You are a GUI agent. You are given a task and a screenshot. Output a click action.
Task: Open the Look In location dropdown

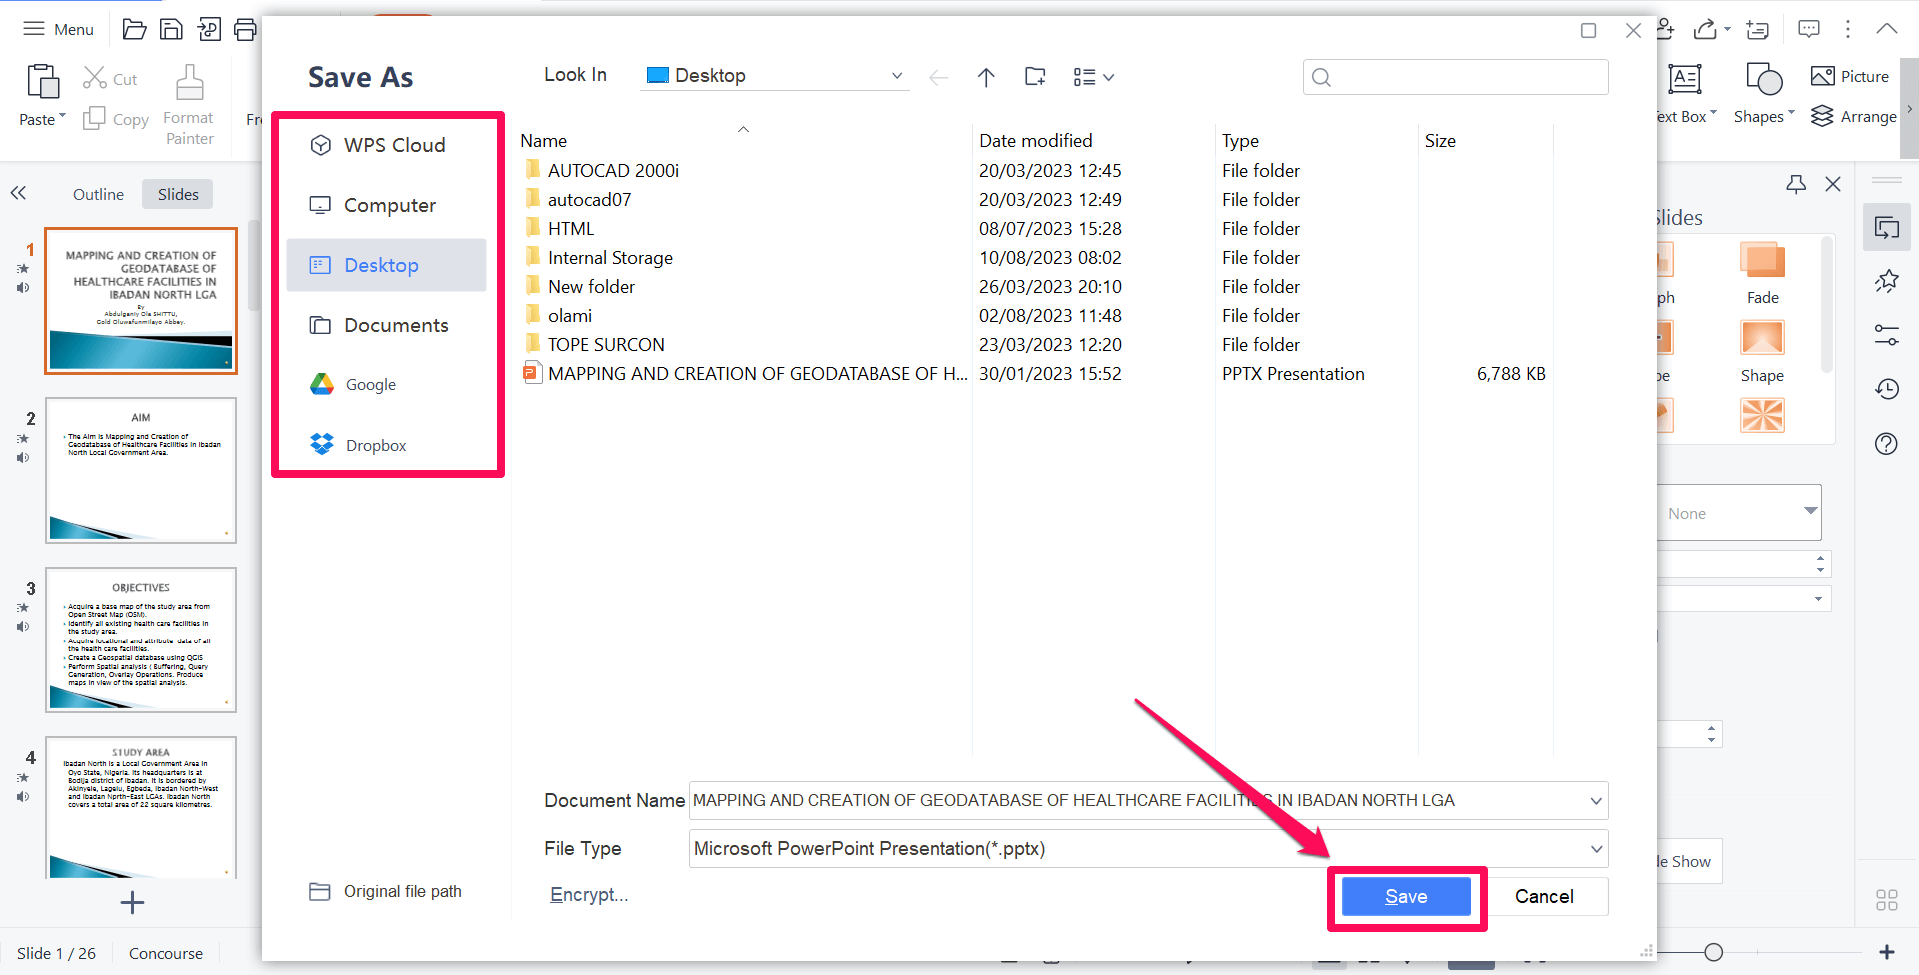(x=896, y=75)
